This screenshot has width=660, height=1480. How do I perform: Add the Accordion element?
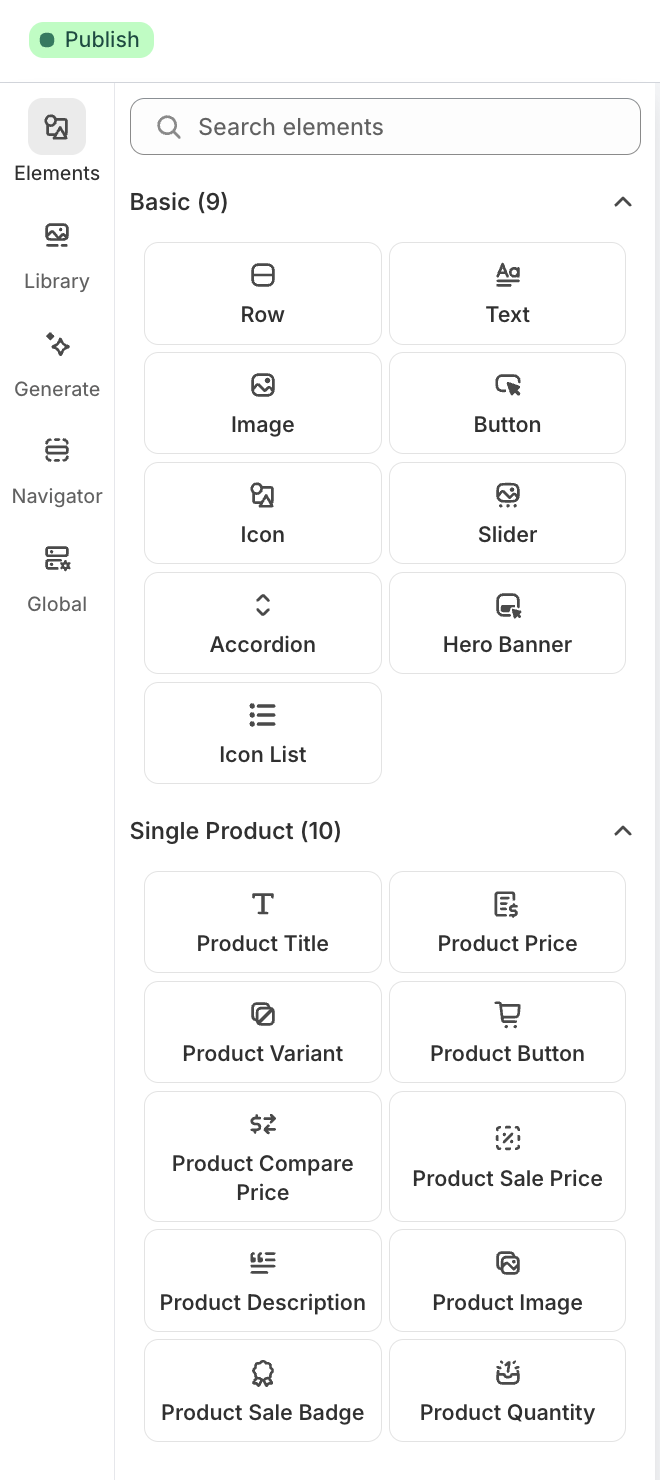point(262,623)
